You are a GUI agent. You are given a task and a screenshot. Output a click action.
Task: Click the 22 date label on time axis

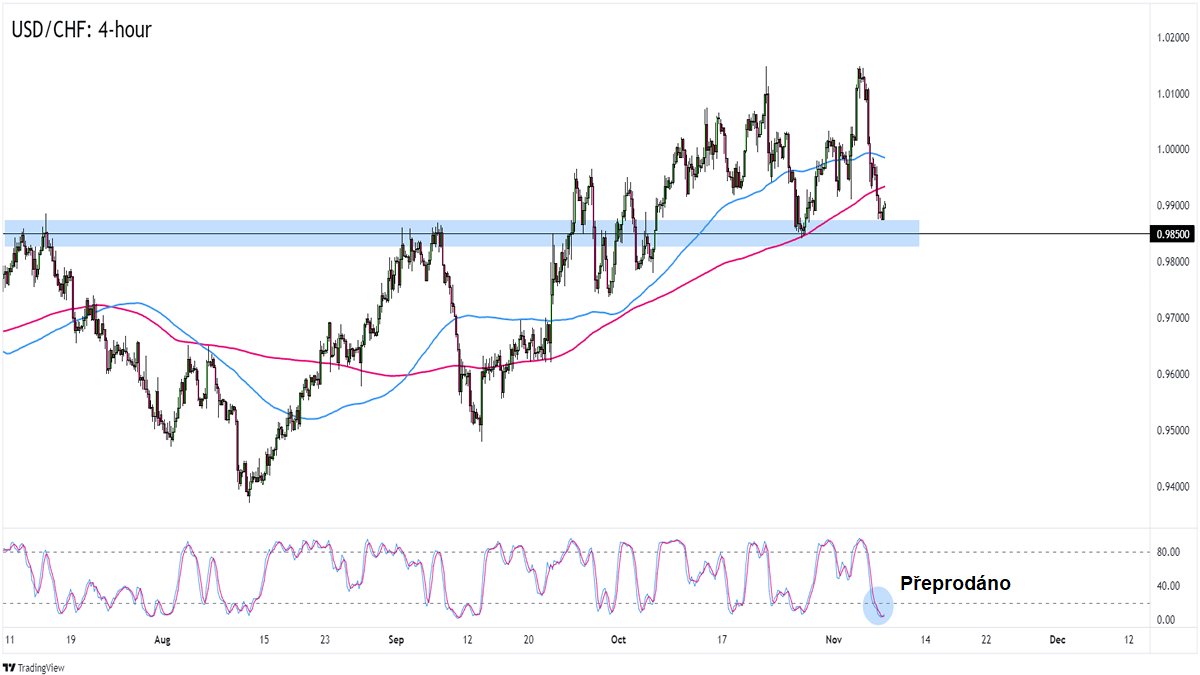point(985,639)
